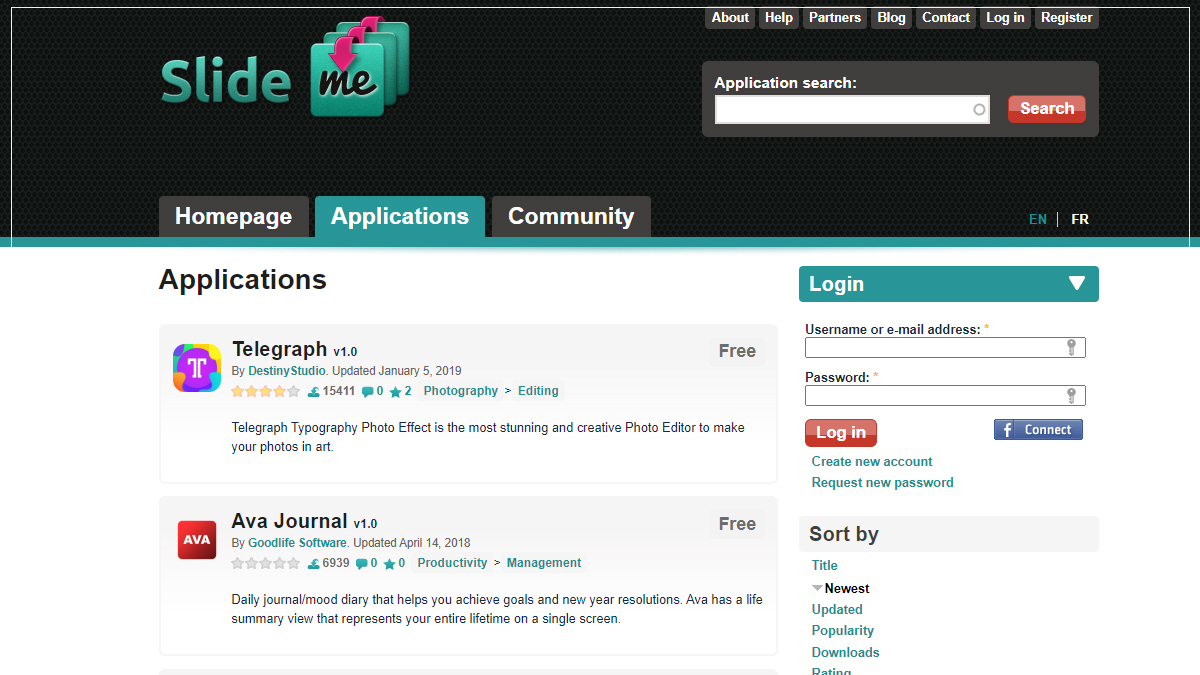Open the Productivity category

[452, 563]
